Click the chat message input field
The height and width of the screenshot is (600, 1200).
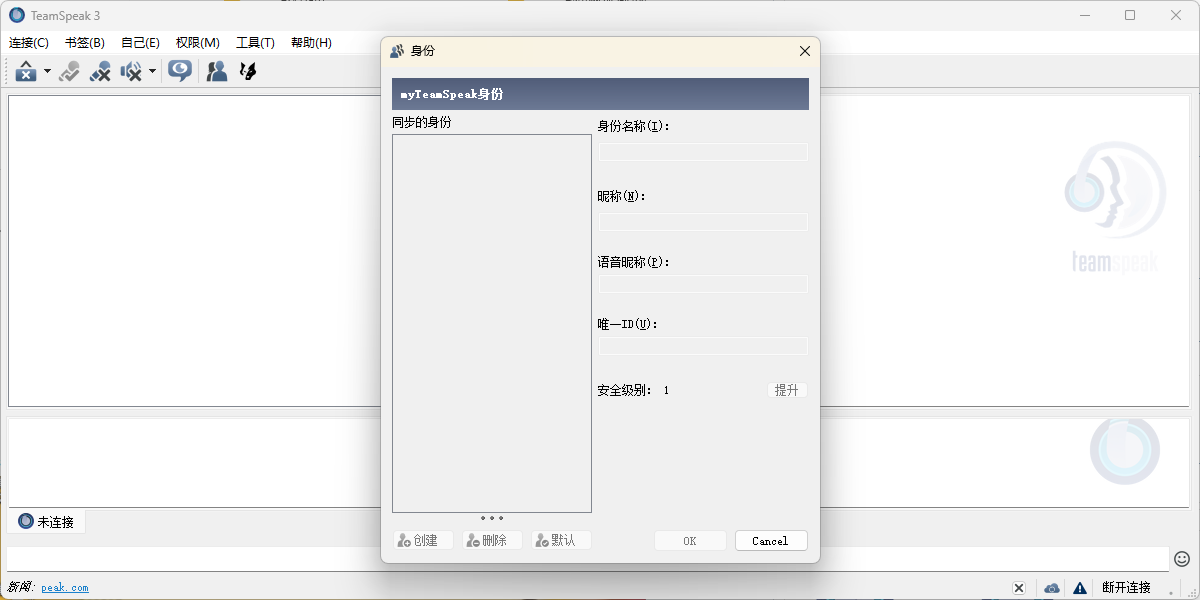(x=587, y=559)
